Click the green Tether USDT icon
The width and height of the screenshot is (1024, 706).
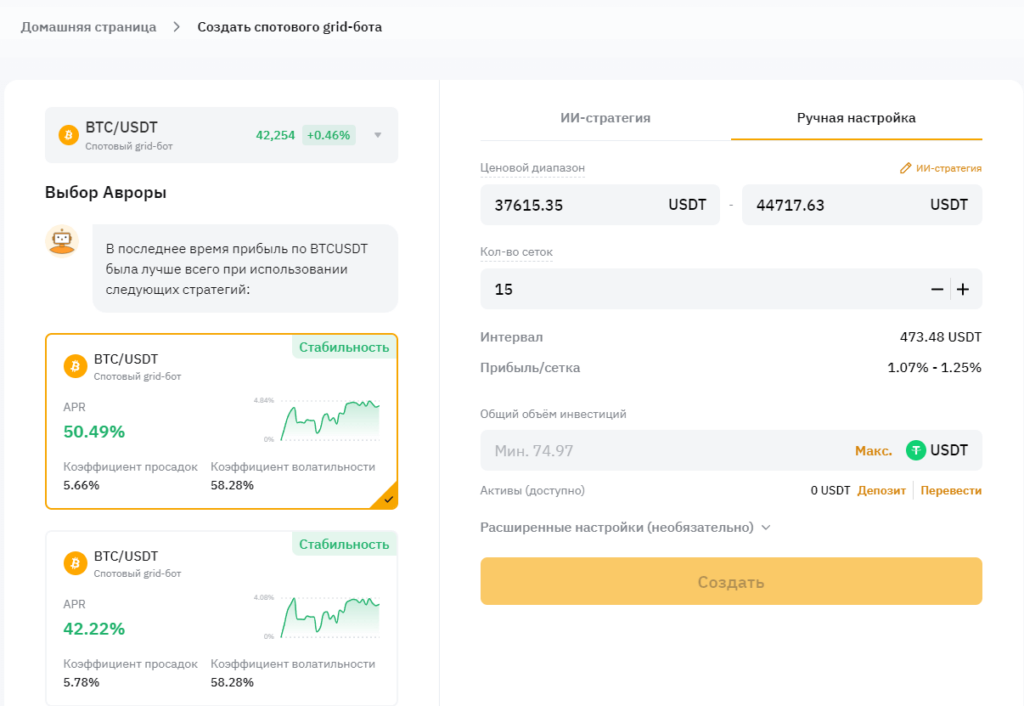916,450
